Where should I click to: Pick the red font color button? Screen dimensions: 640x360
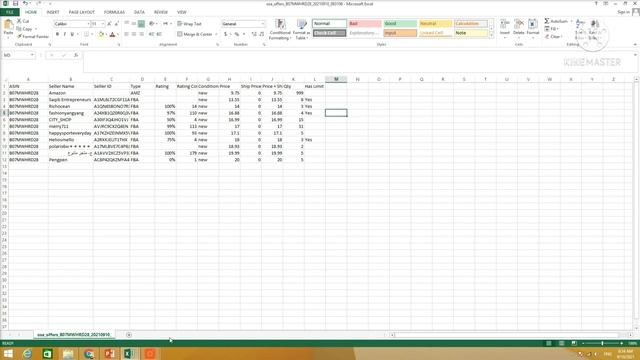(112, 34)
